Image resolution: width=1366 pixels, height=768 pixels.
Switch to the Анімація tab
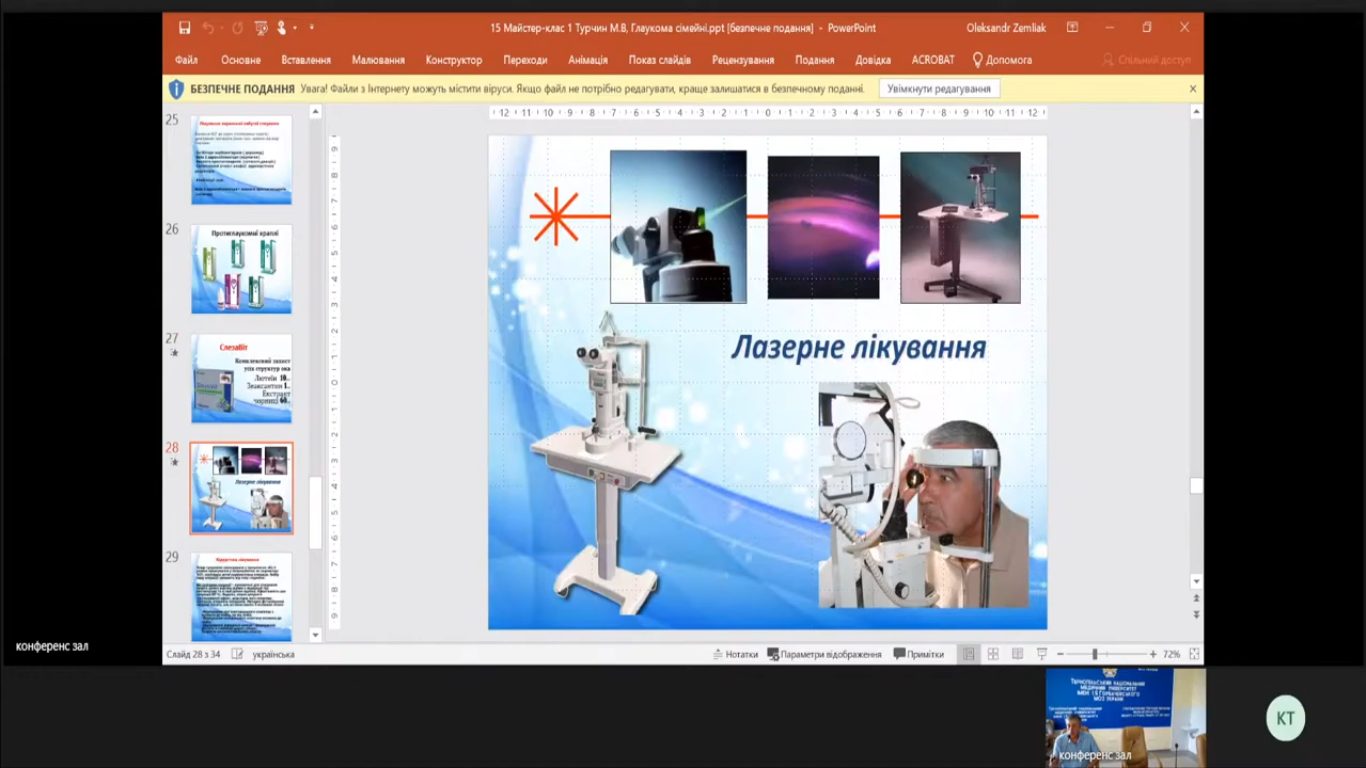(588, 60)
